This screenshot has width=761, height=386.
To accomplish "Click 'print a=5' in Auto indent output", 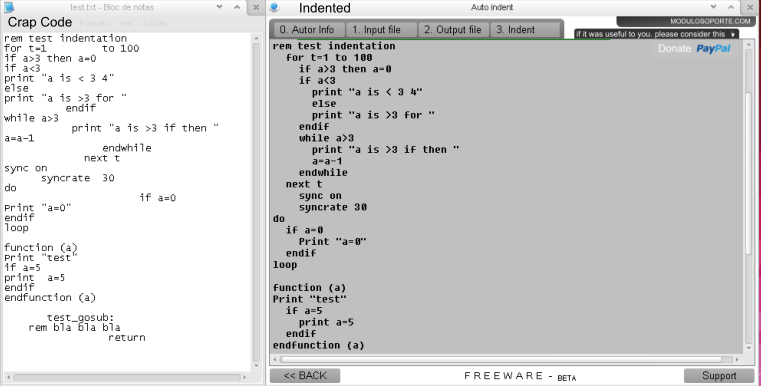I will pos(326,322).
